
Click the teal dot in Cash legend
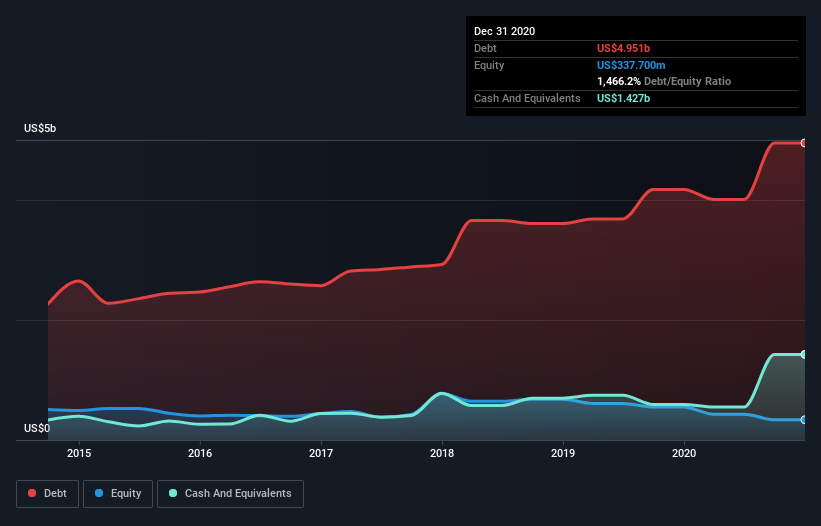pyautogui.click(x=173, y=493)
